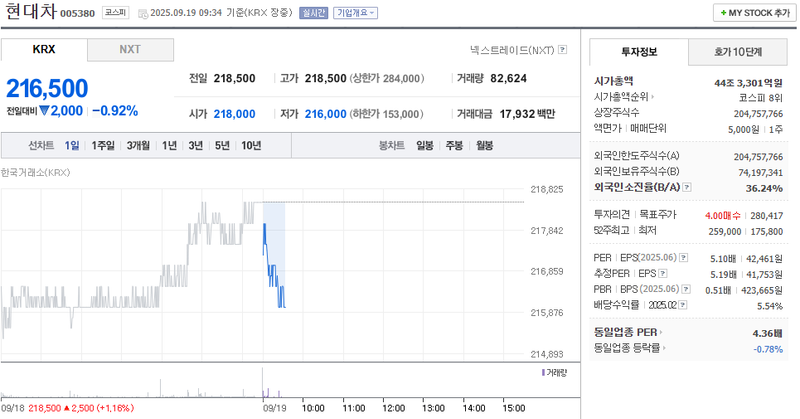Image resolution: width=800 pixels, height=419 pixels.
Task: Open the 동일업종 등락률 link
Action: [630, 348]
